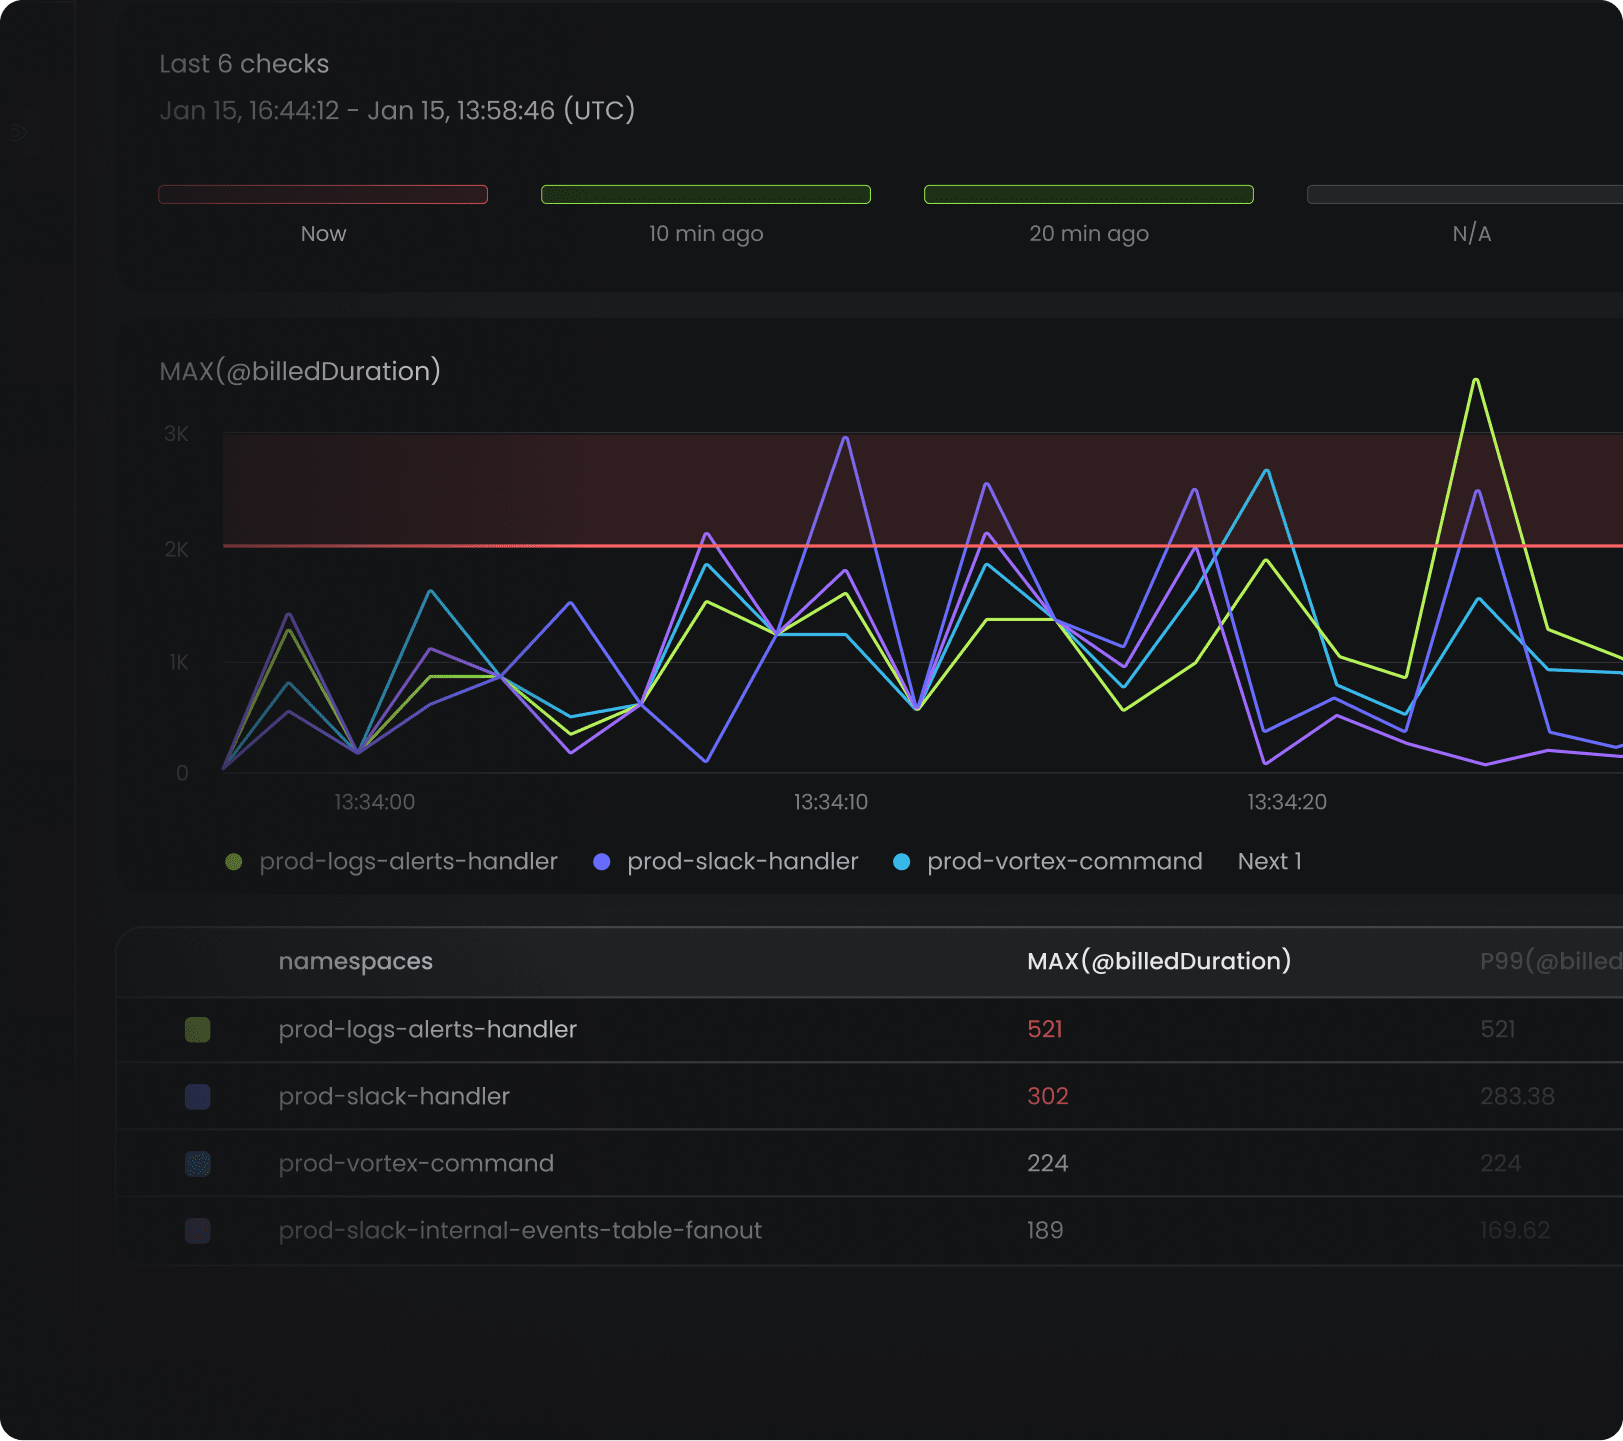Expand the collapsed sidebar chevron icon
The image size is (1623, 1441).
[19, 132]
